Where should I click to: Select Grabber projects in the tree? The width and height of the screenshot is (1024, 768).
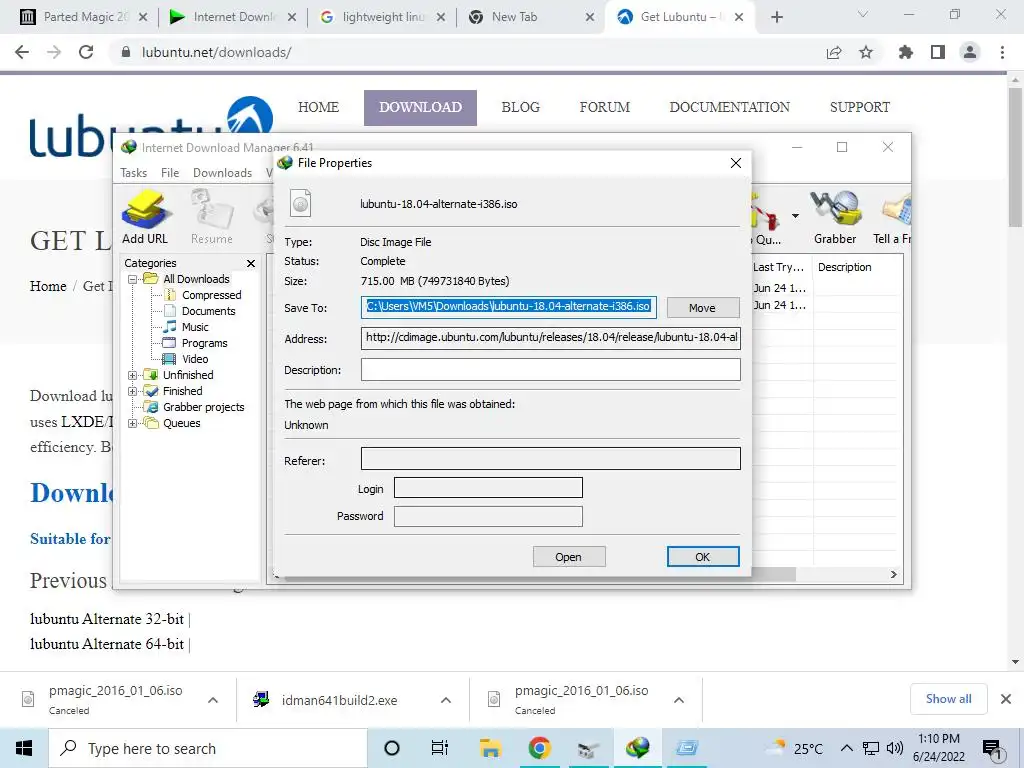coord(203,407)
